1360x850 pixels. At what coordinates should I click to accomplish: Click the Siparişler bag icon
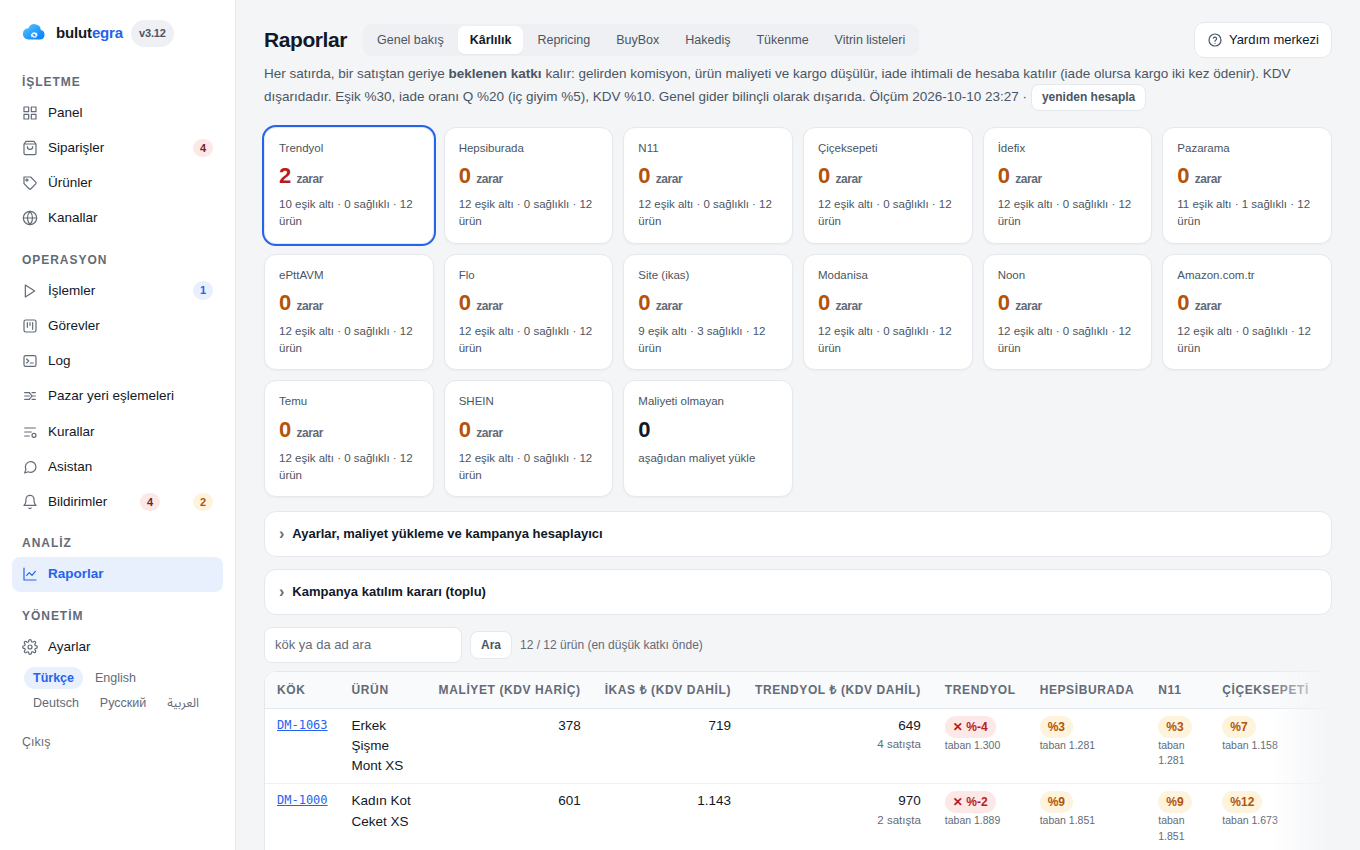[x=30, y=148]
